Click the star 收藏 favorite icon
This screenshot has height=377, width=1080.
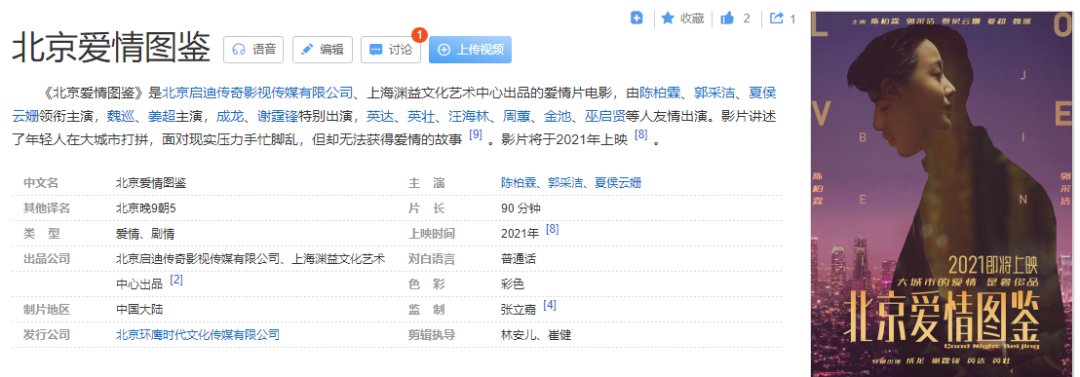[667, 18]
